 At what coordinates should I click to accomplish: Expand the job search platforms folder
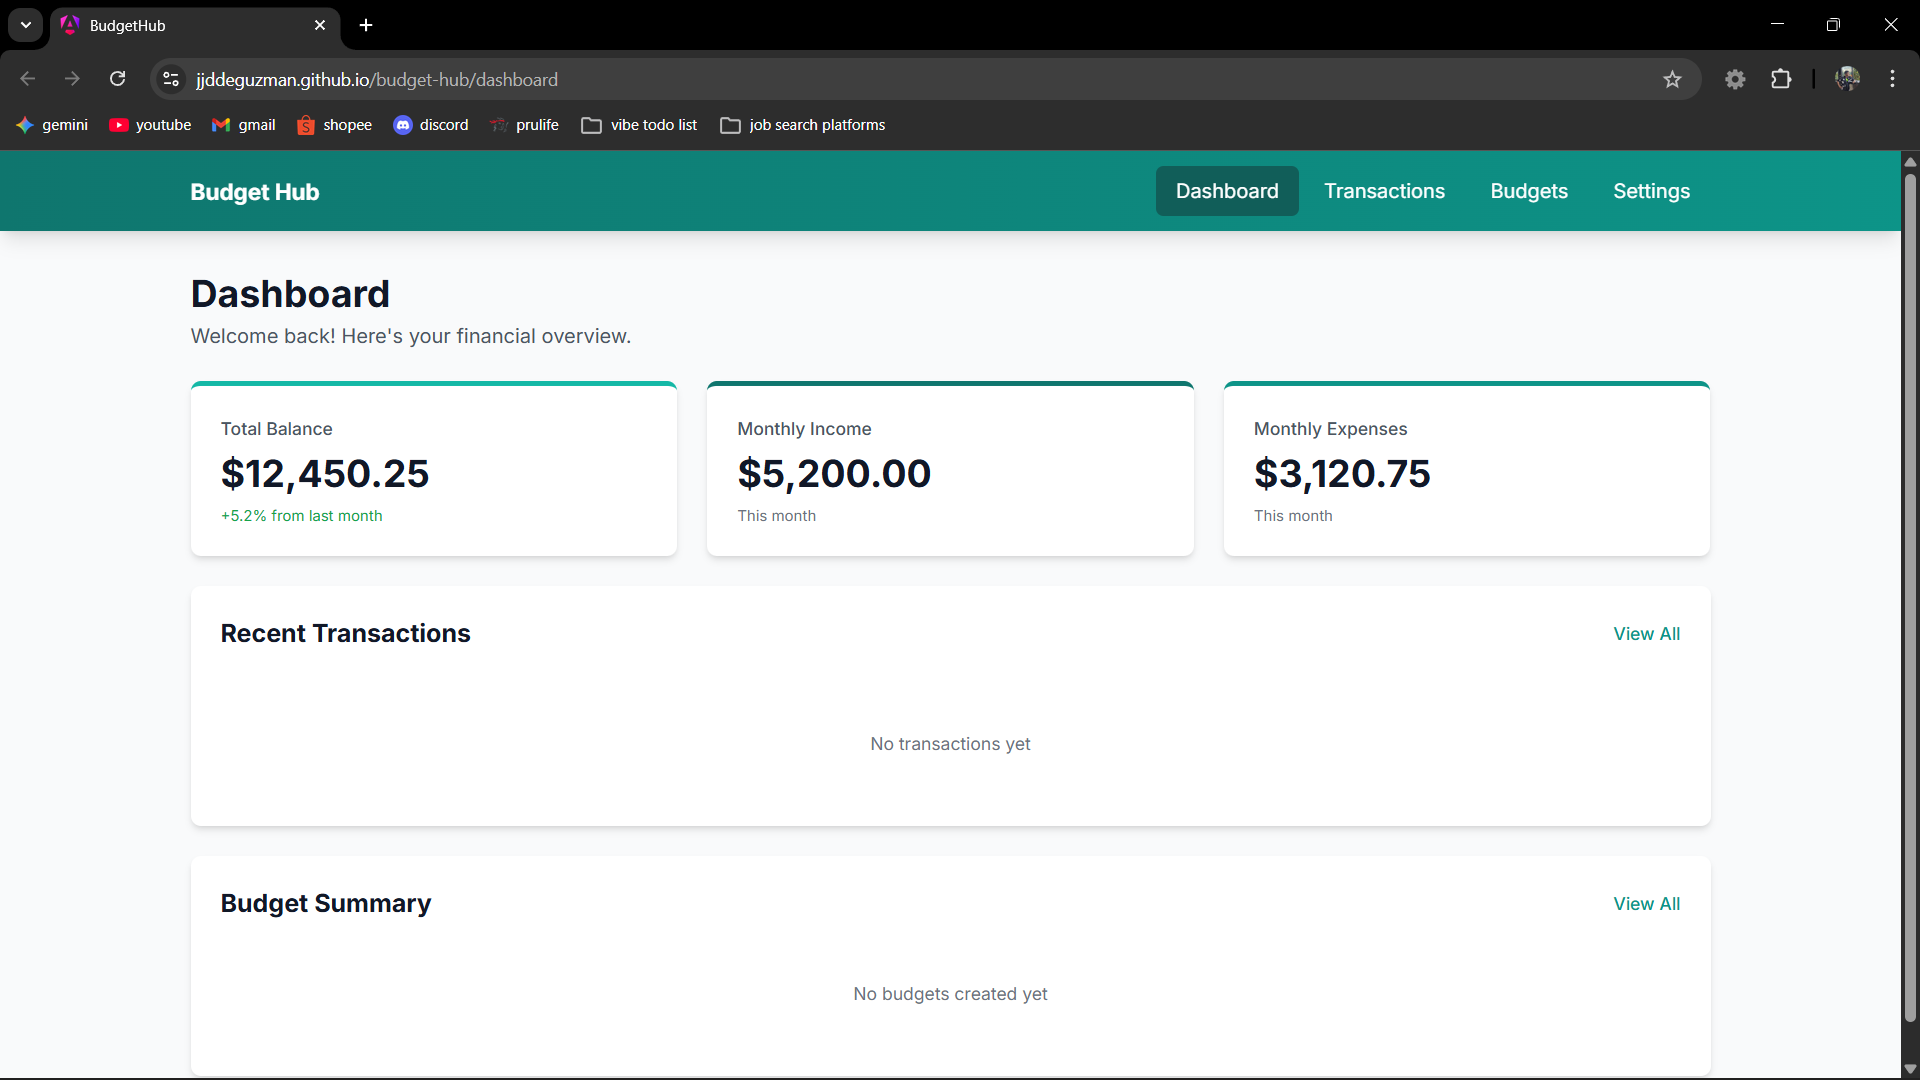803,125
